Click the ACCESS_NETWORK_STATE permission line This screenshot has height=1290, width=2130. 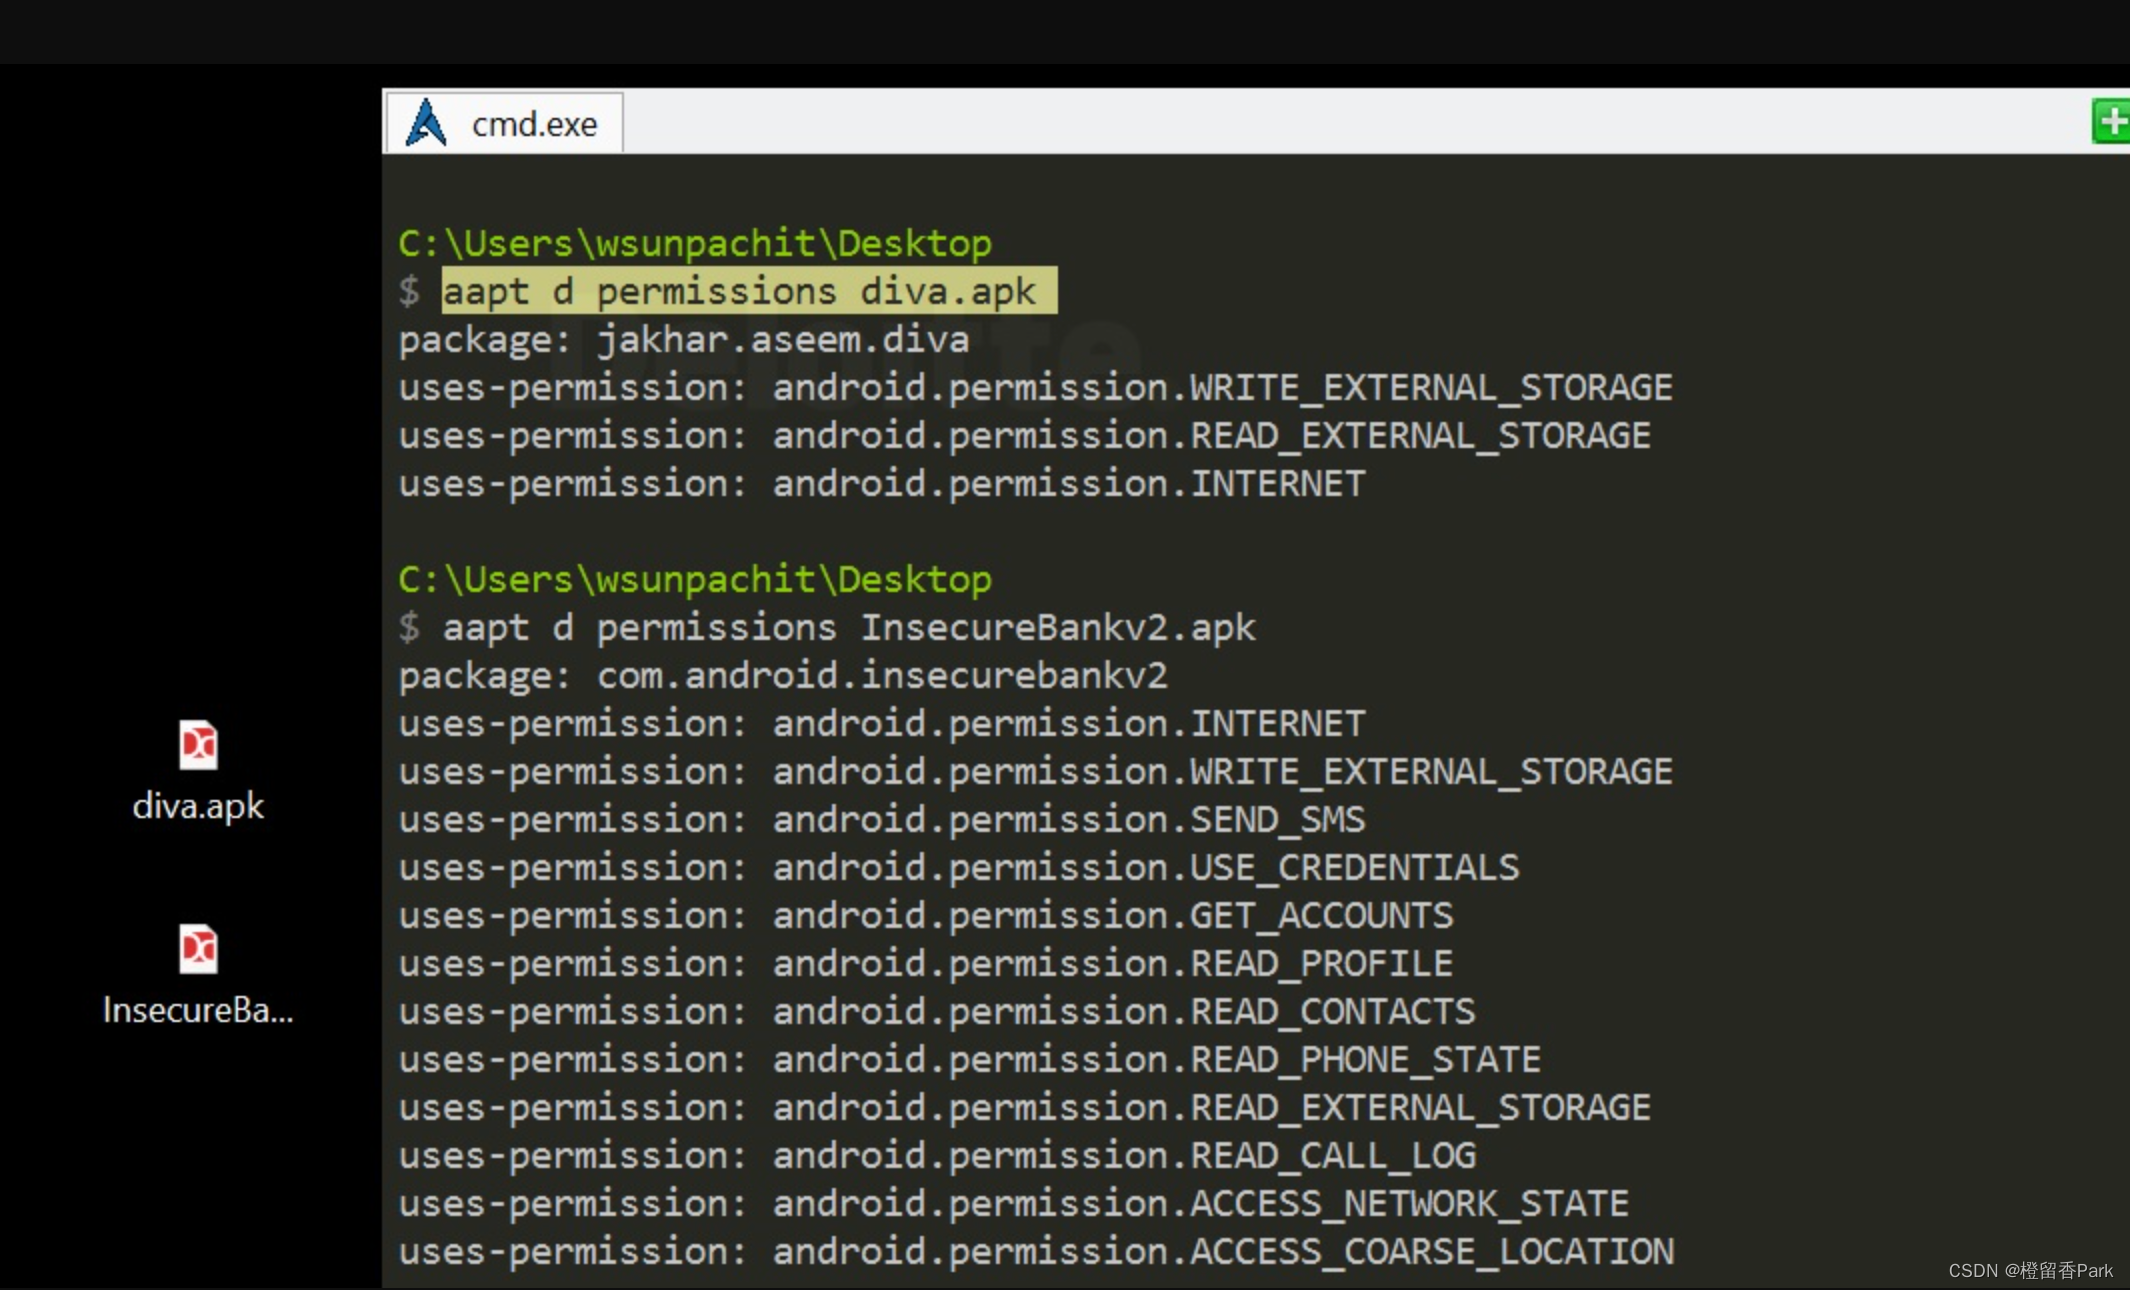click(x=1014, y=1203)
